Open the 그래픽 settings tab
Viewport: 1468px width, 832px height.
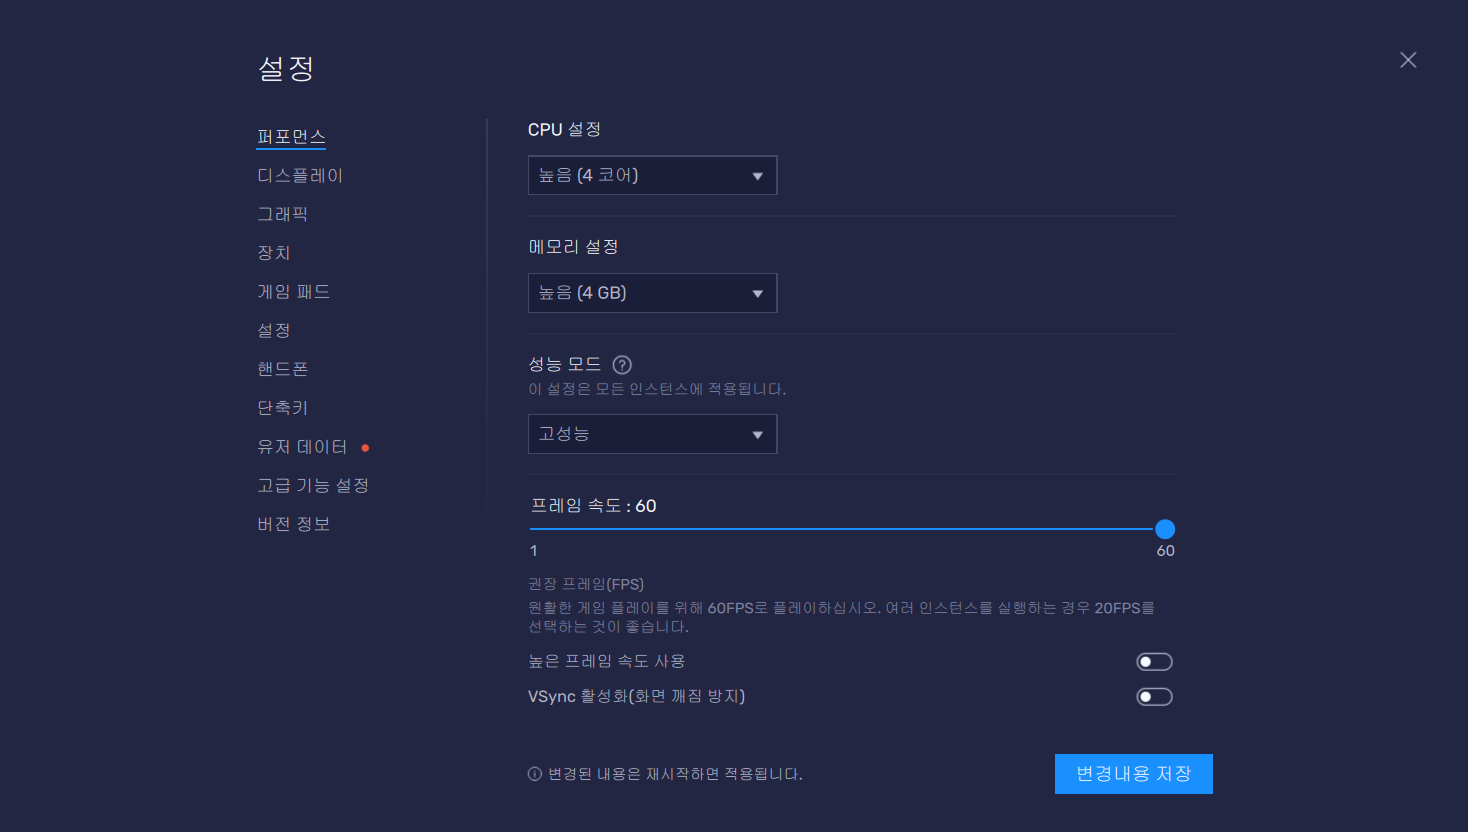point(283,214)
